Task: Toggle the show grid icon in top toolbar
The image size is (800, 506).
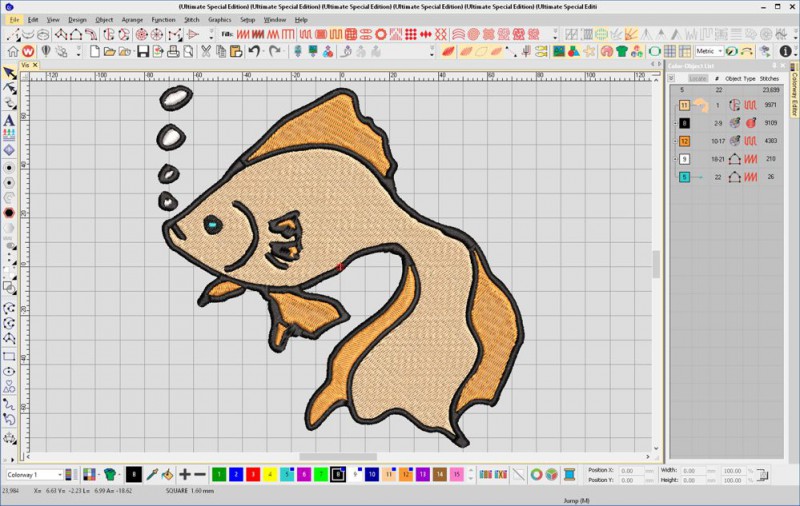Action: tap(670, 51)
